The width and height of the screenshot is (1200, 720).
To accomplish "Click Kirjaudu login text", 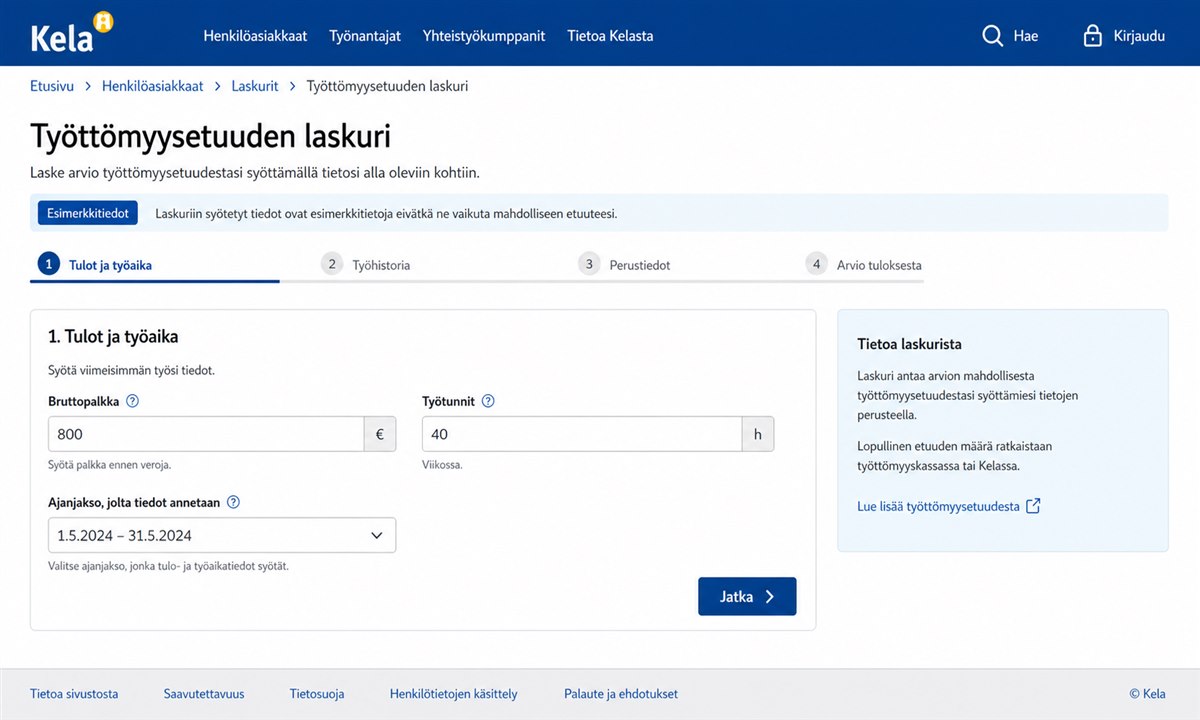I will 1139,36.
